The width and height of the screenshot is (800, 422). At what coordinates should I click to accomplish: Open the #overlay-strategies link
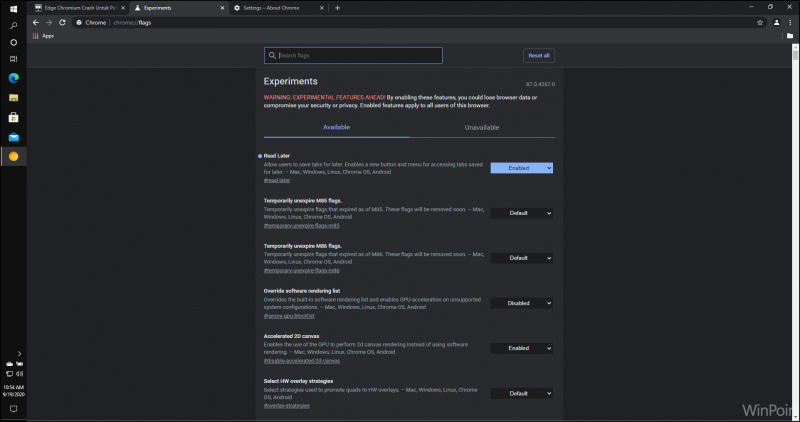pos(286,406)
